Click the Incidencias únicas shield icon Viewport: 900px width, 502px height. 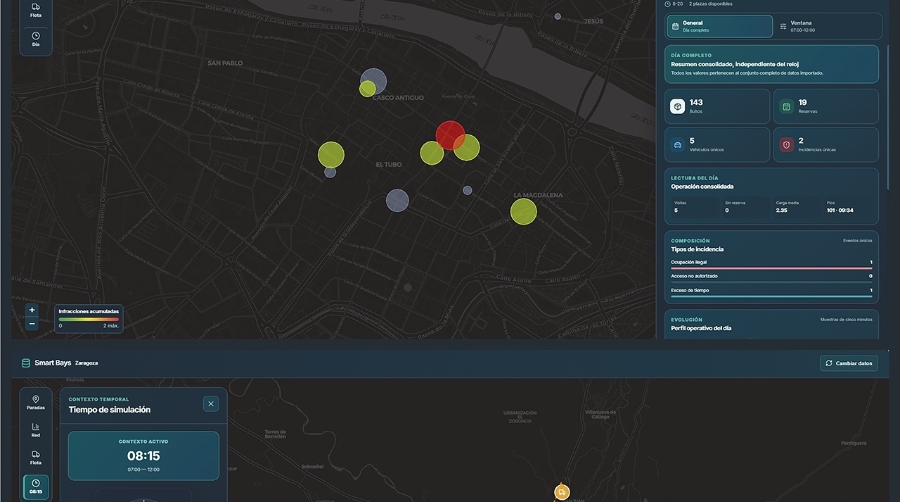click(786, 145)
